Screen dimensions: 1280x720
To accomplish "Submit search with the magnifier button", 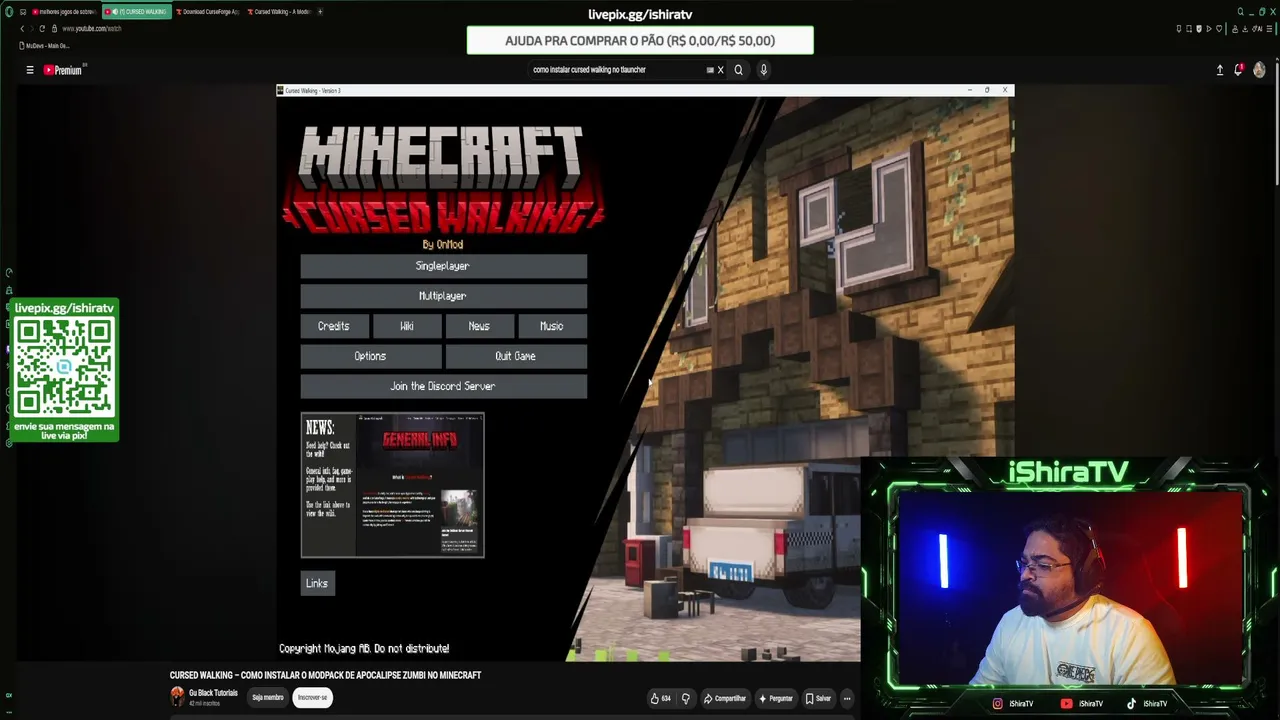I will 739,70.
